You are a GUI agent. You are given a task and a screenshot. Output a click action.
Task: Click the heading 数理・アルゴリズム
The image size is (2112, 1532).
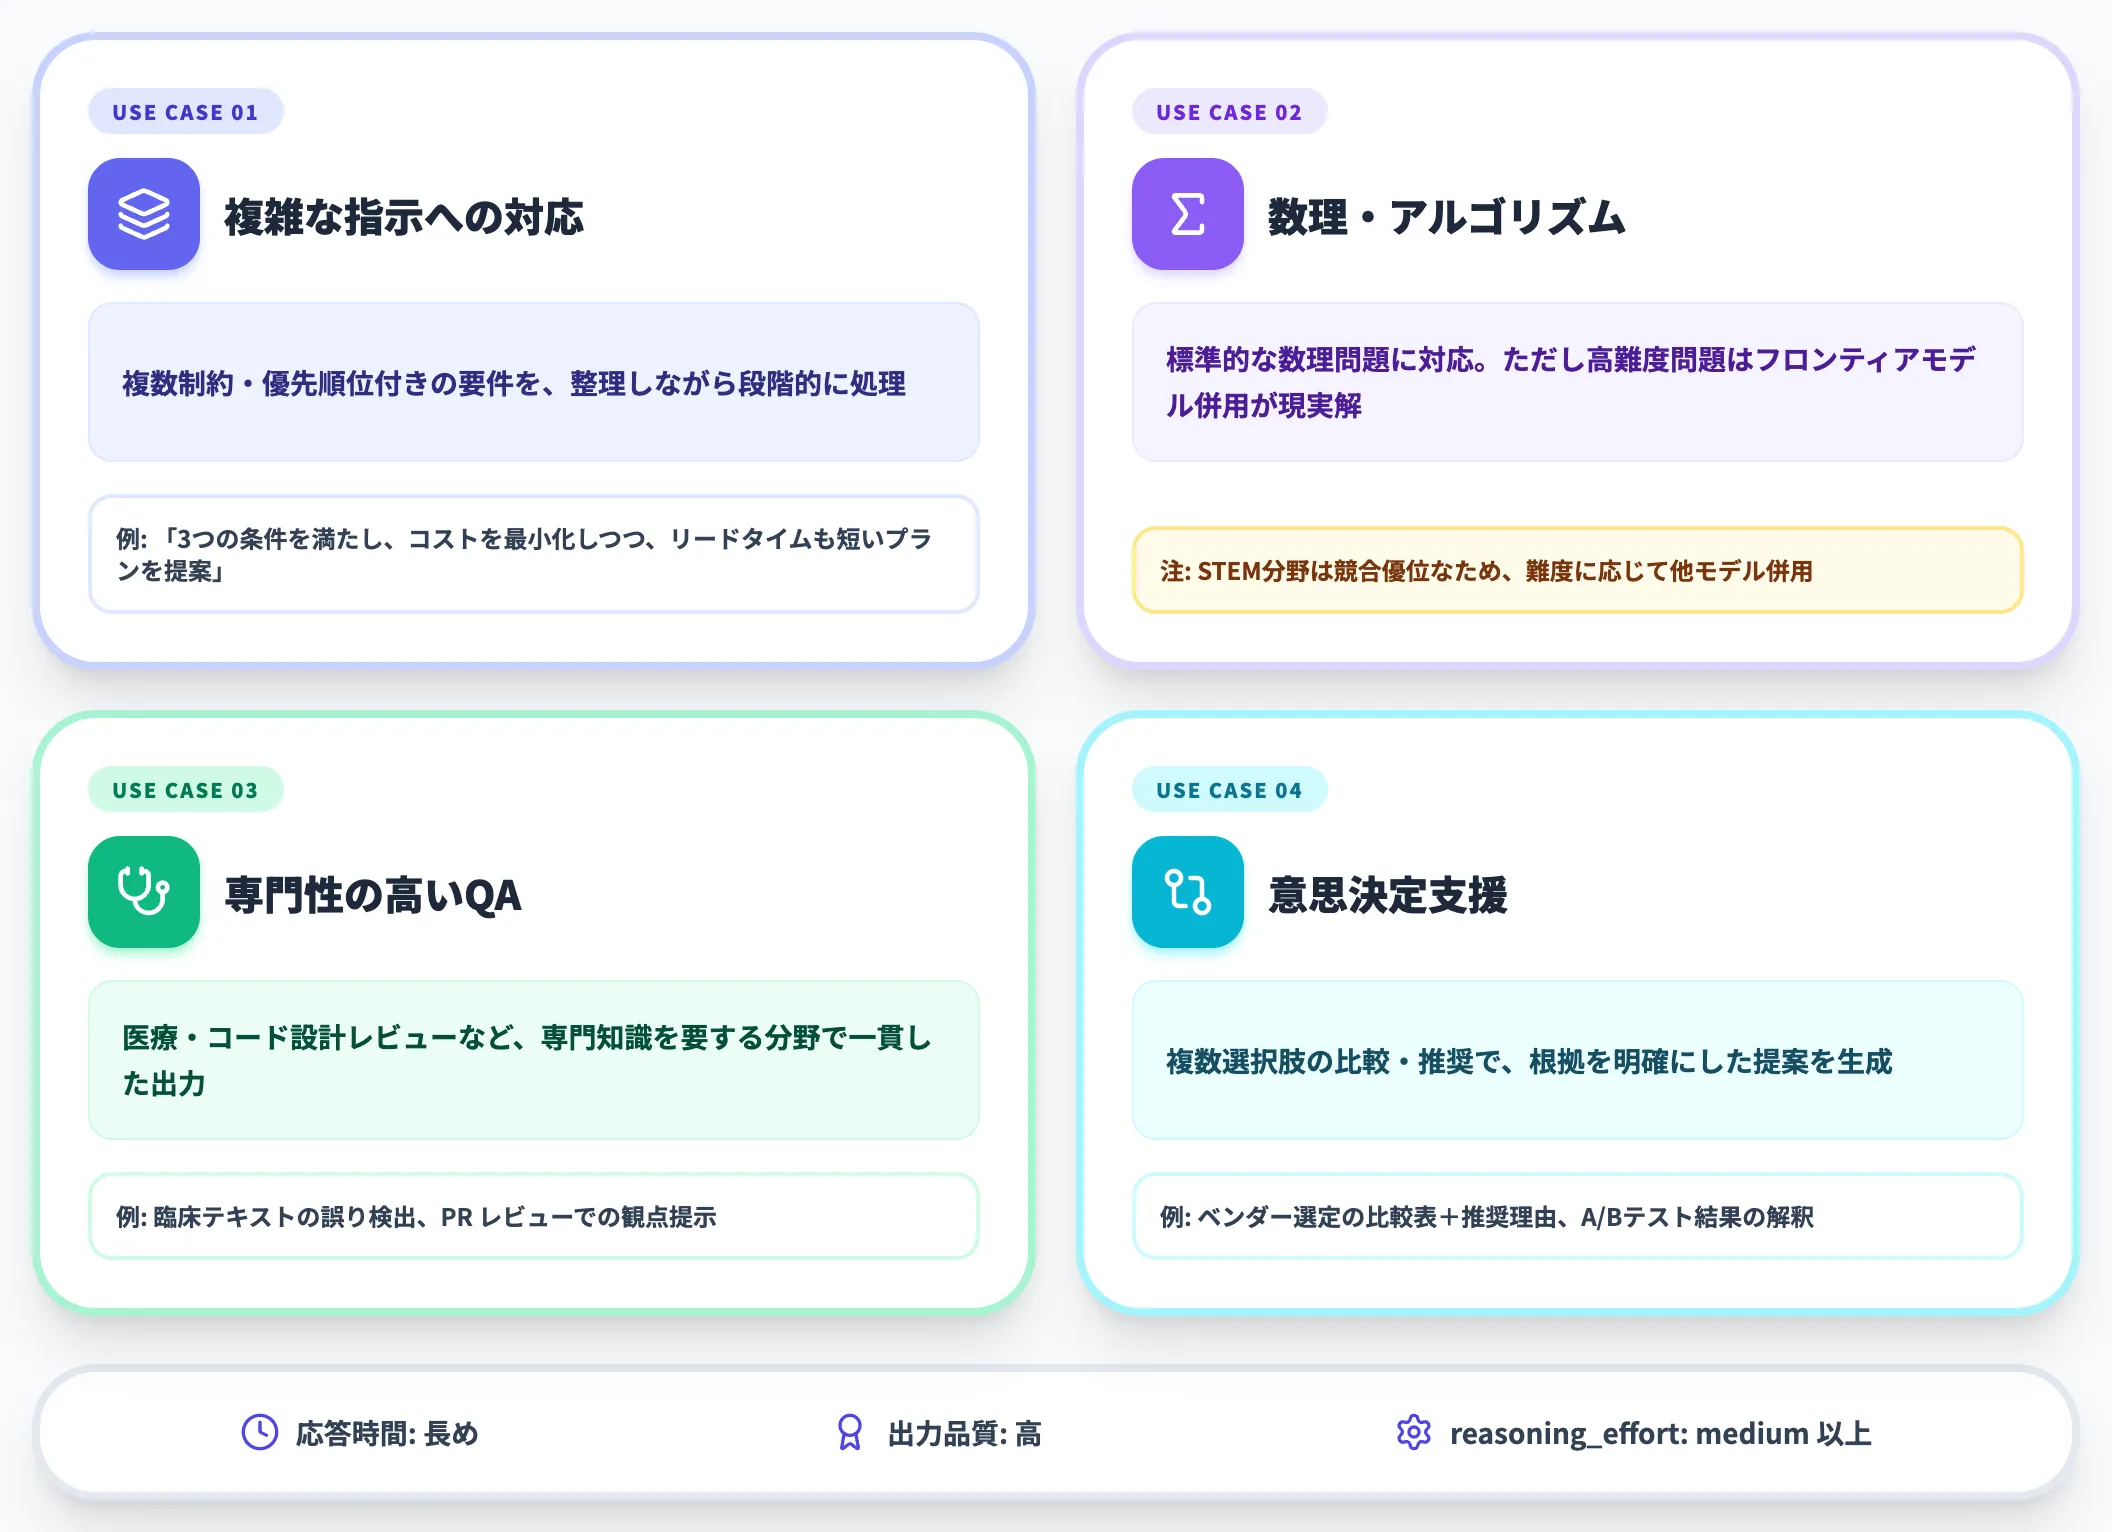click(x=1447, y=217)
